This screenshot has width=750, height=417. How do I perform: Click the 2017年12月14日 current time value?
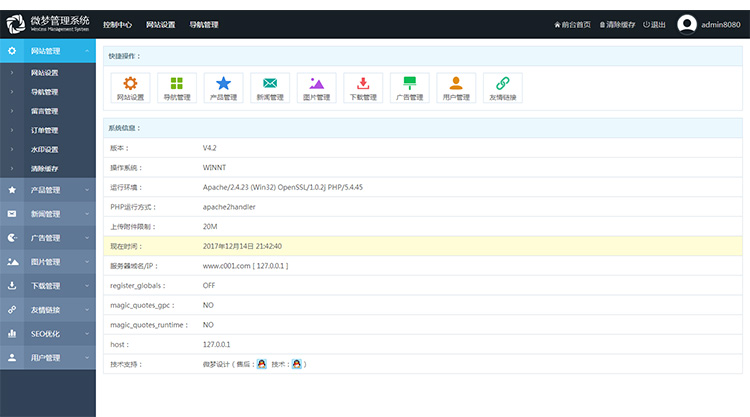[242, 246]
